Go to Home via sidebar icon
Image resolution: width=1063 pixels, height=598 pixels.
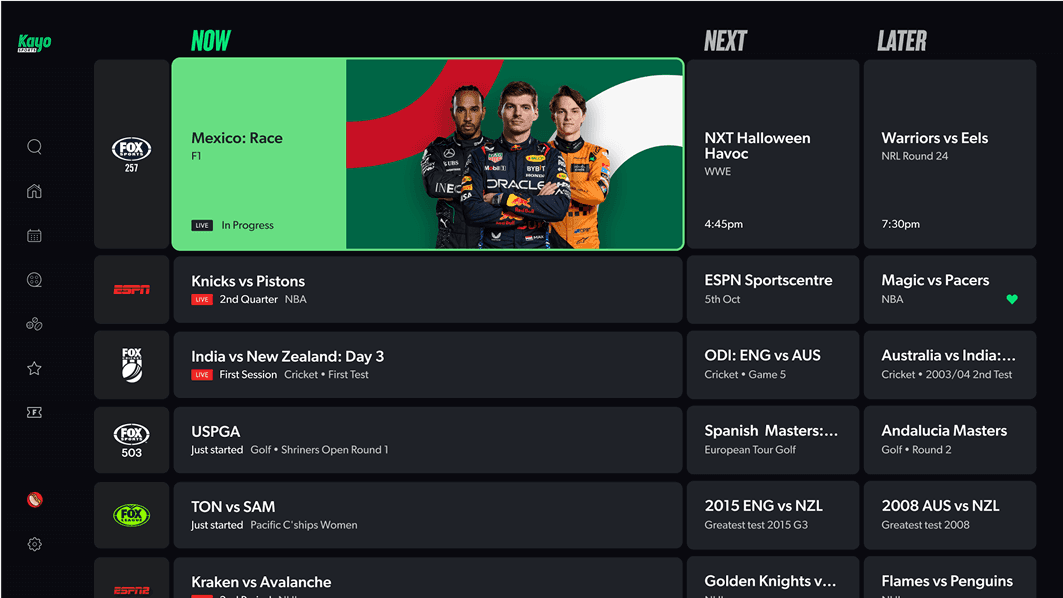point(35,191)
